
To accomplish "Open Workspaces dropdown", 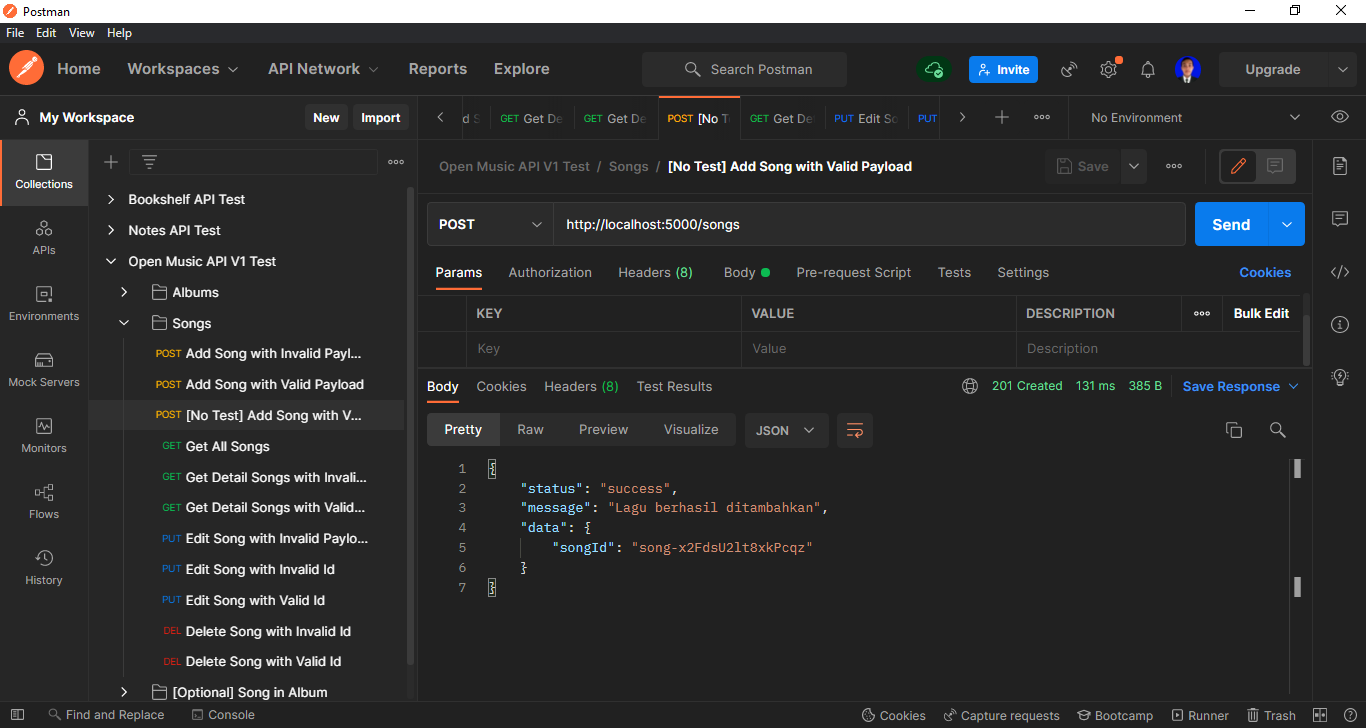I will [x=183, y=69].
